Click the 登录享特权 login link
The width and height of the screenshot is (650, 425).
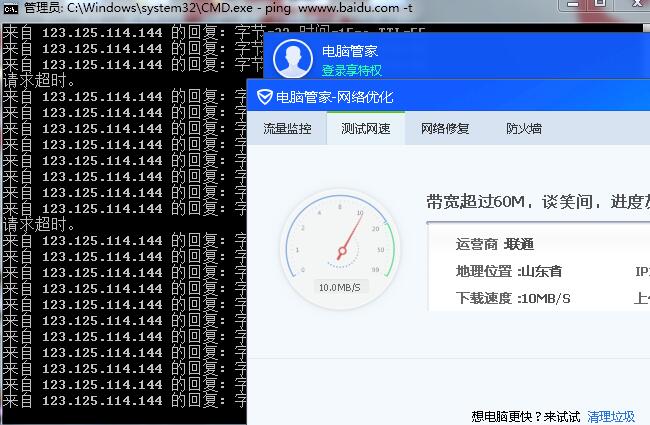click(352, 70)
